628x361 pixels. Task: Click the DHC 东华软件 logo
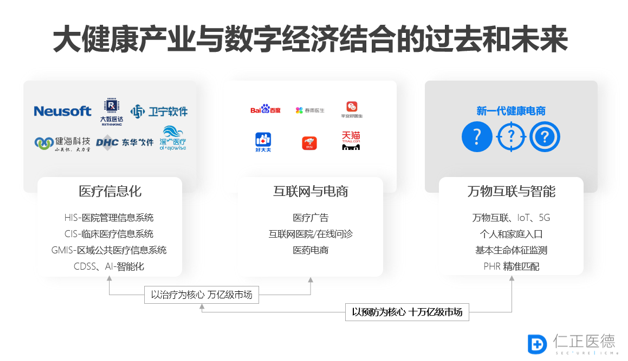click(x=125, y=143)
